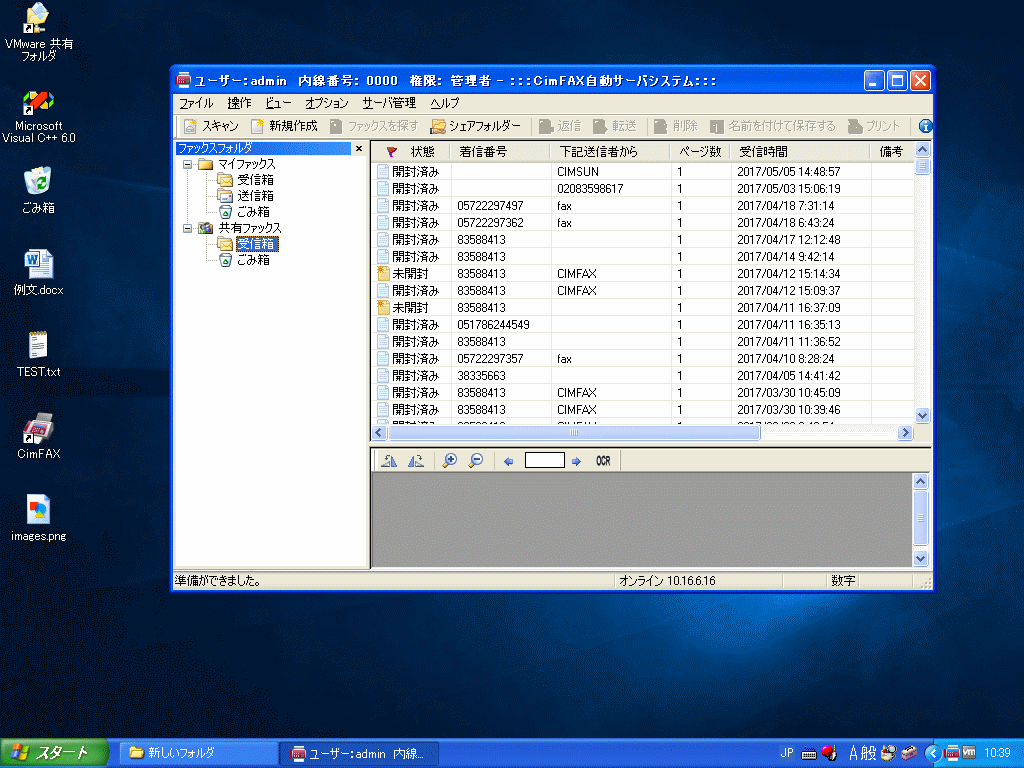Screen dimensions: 1024x768
Task: Open the ファイル menu
Action: tap(196, 103)
